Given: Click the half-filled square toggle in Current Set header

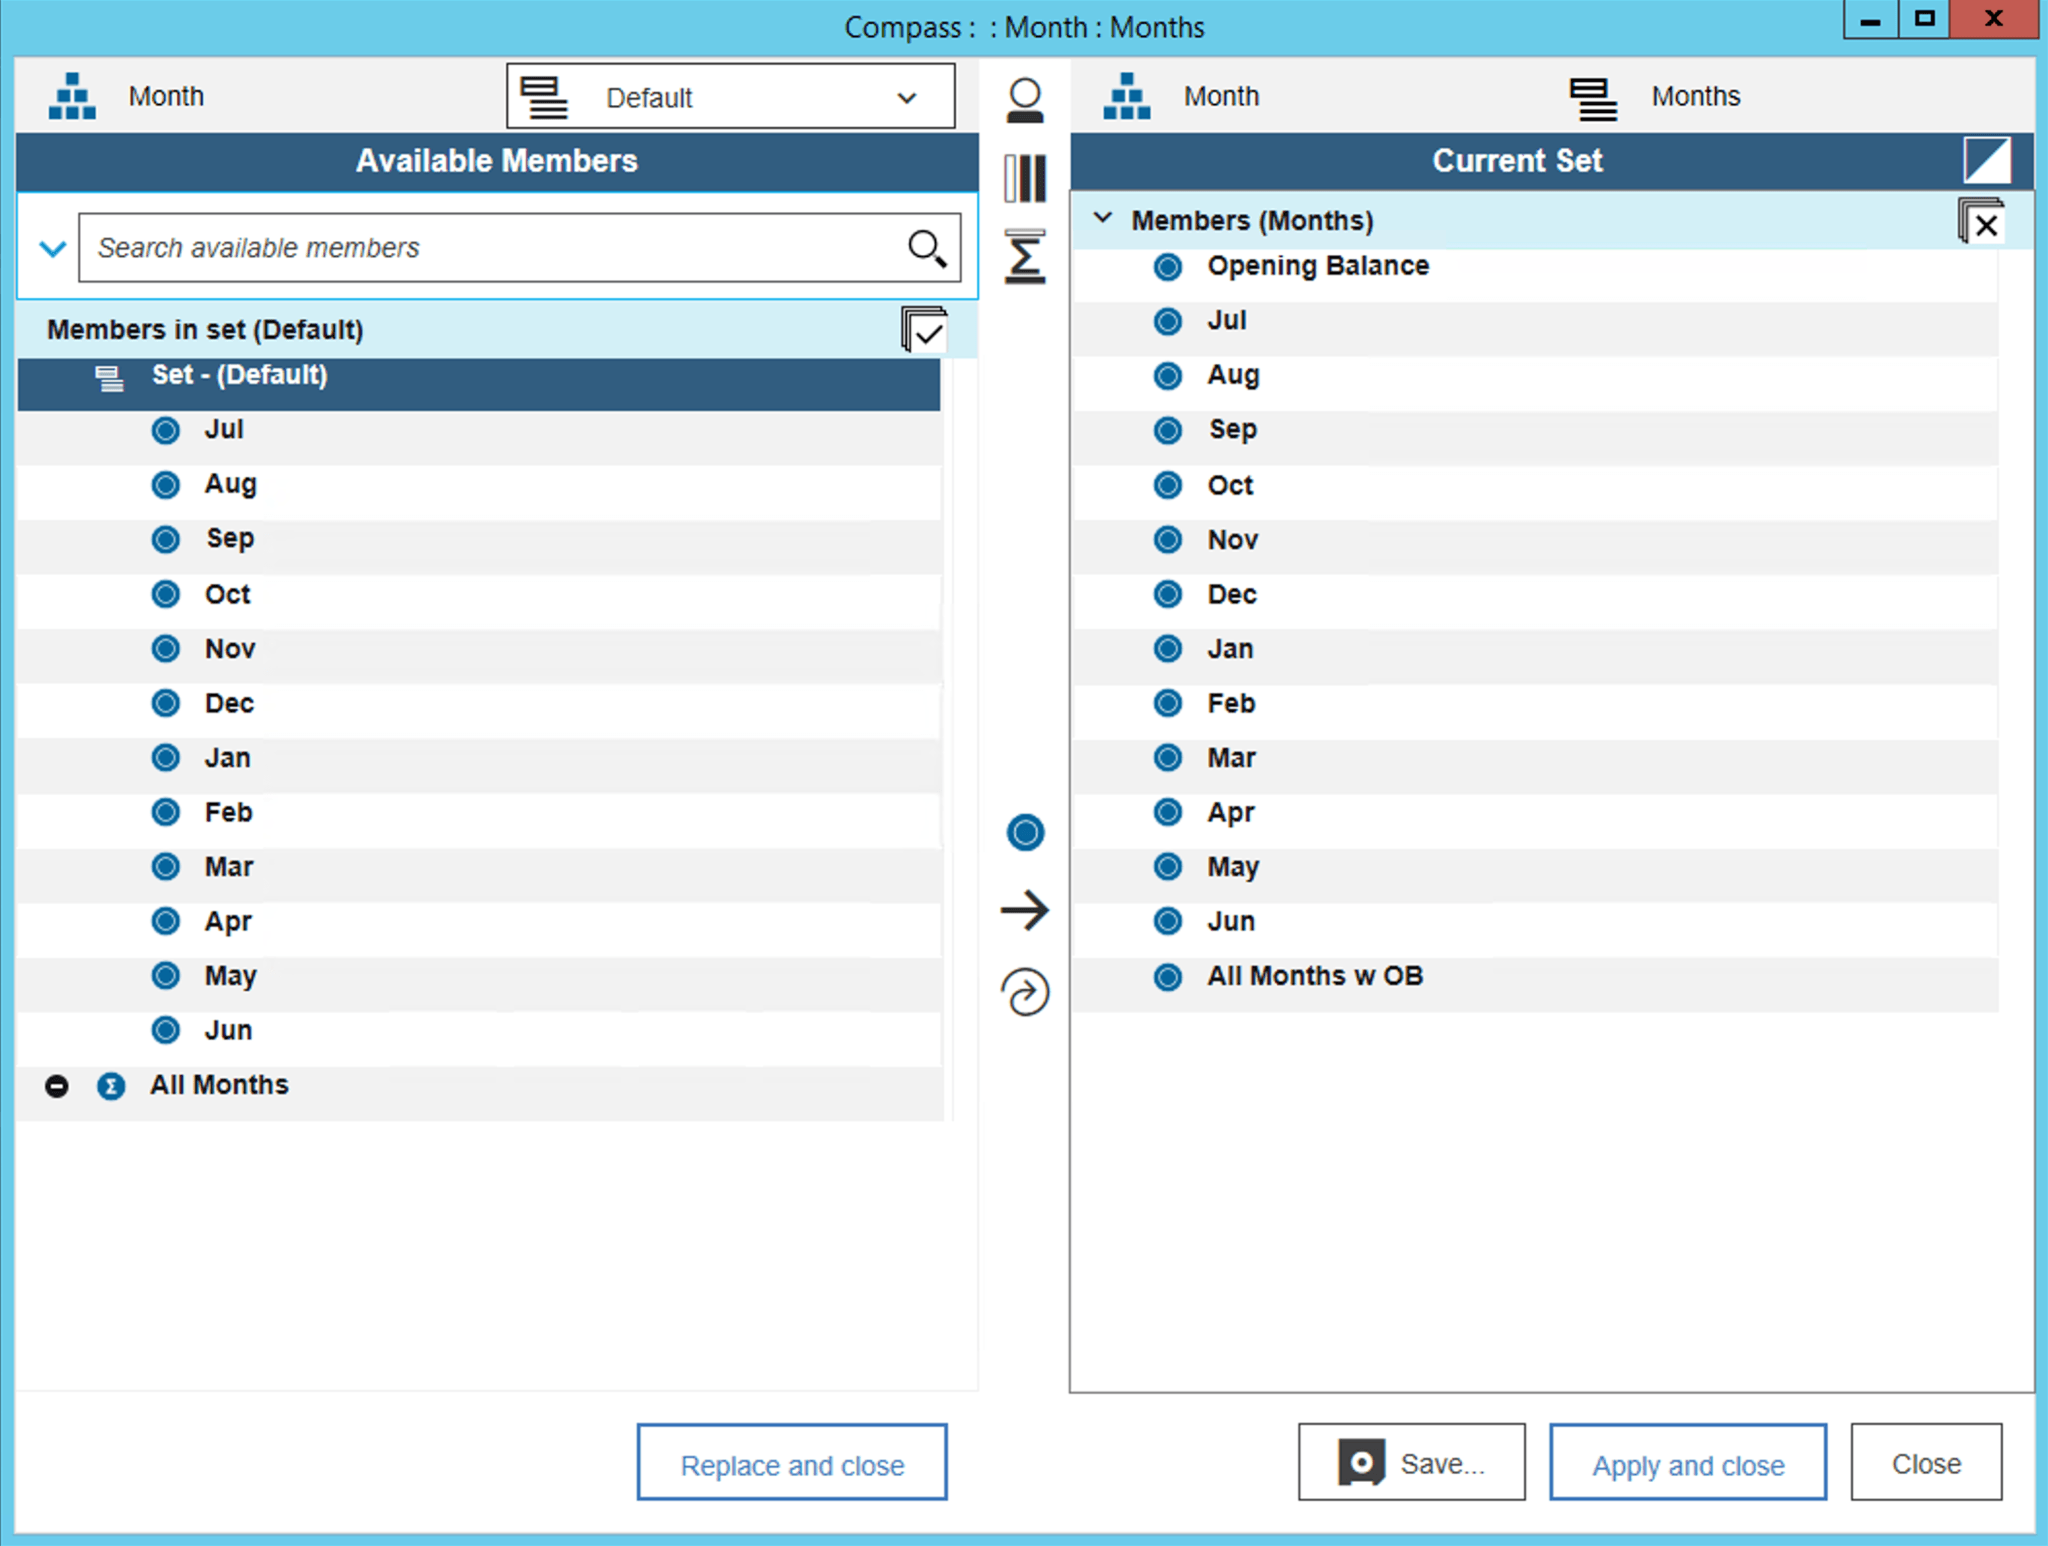Looking at the screenshot, I should click(1986, 160).
